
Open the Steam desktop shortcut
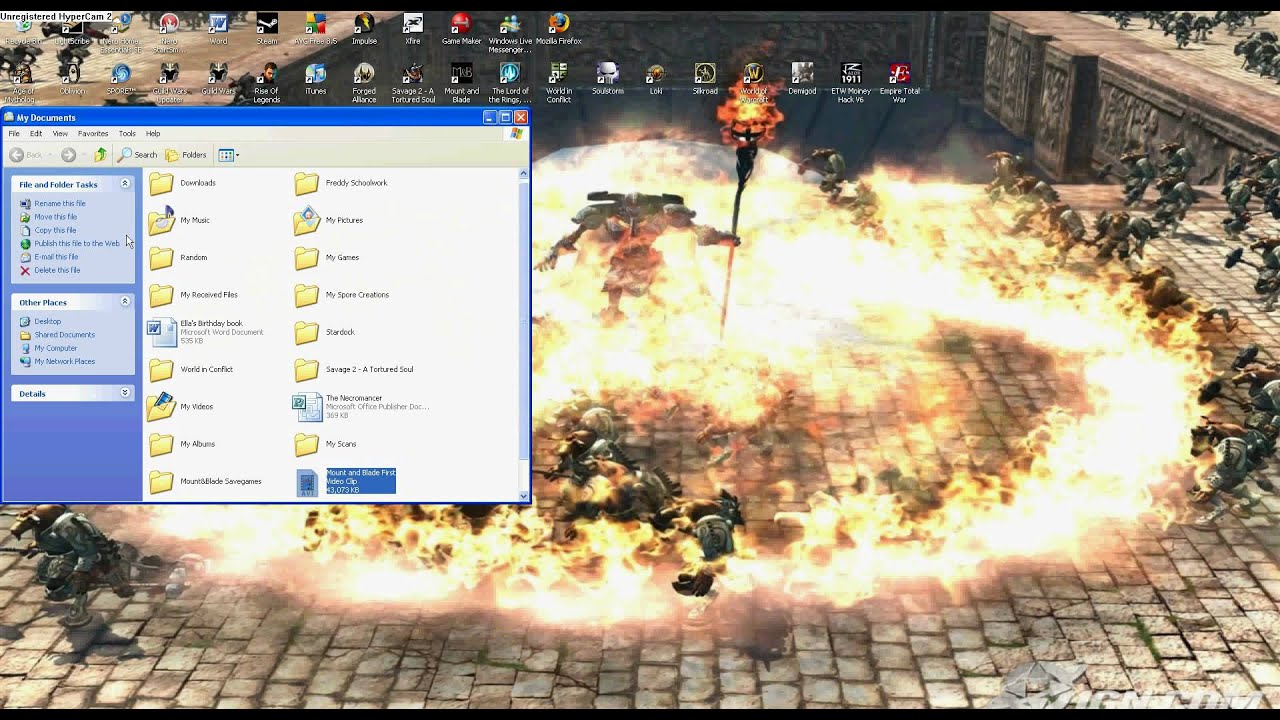coord(266,29)
